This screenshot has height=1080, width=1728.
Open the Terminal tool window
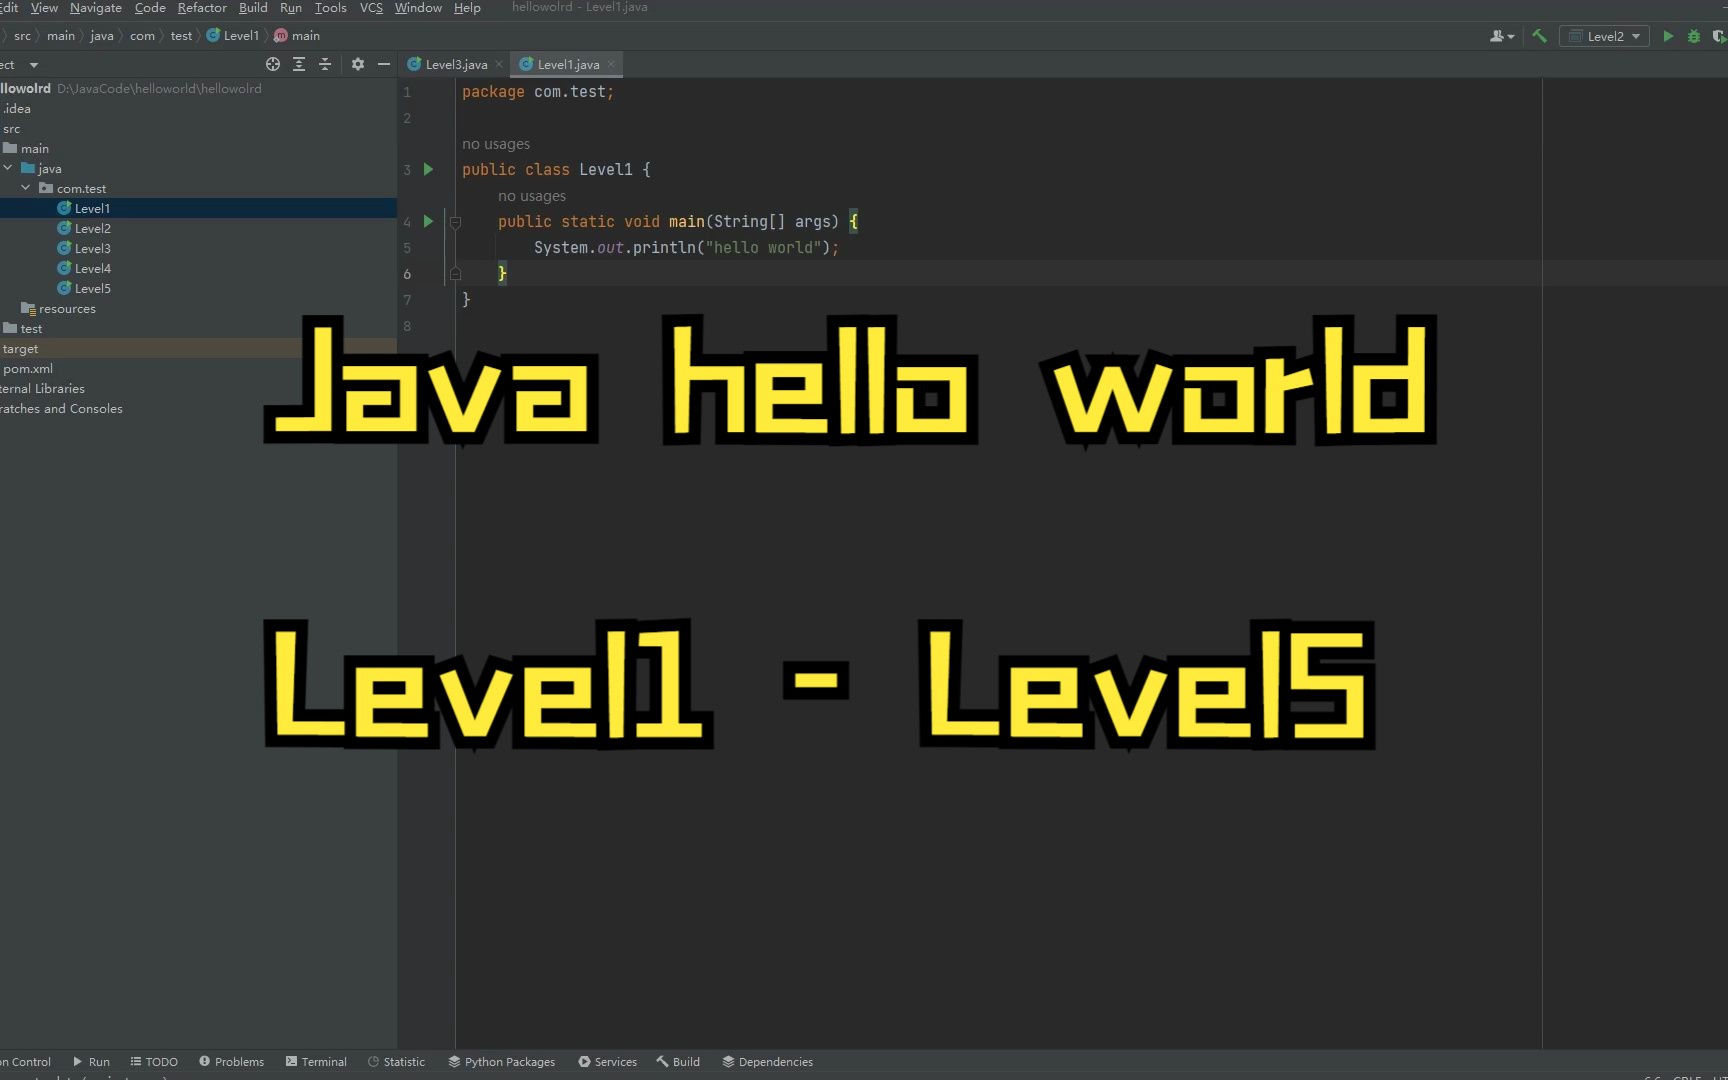(316, 1062)
